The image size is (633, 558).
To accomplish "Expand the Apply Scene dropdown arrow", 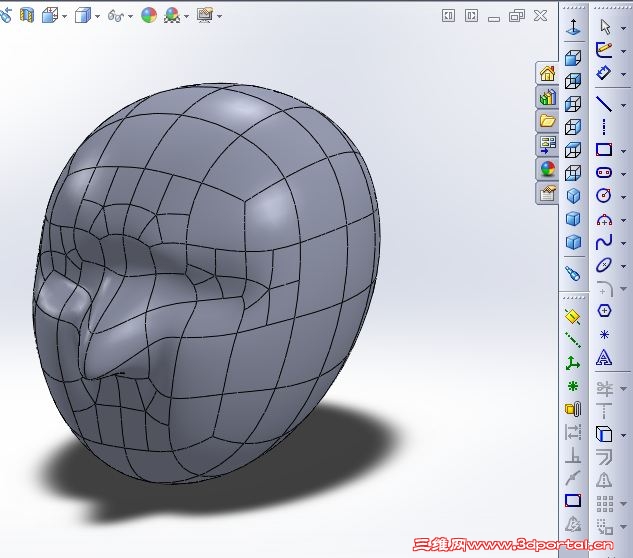I will pyautogui.click(x=186, y=17).
